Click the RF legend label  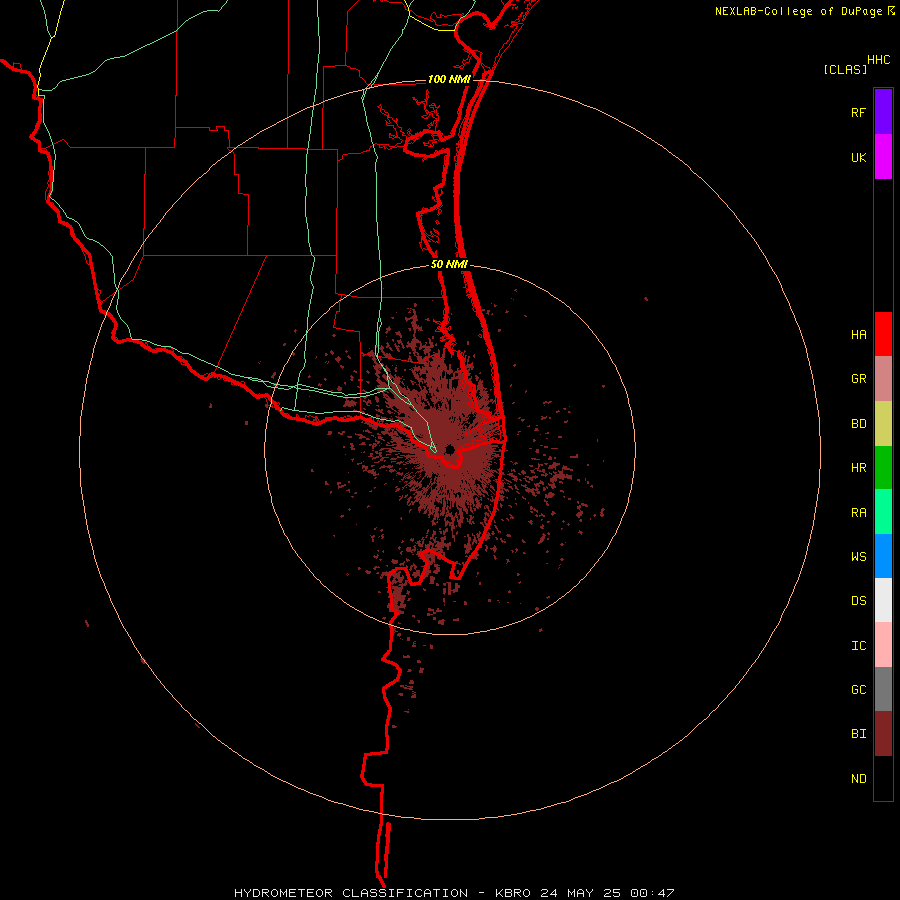pyautogui.click(x=858, y=112)
